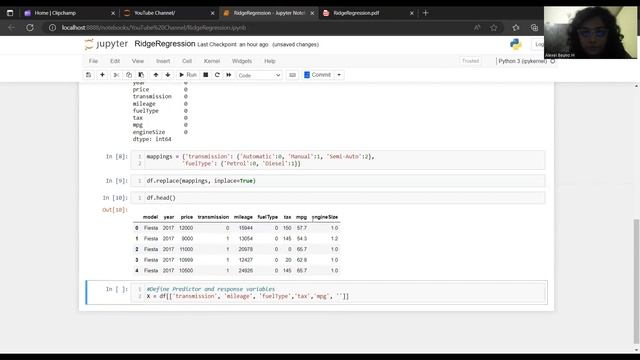Rename the notebook title RidgeRegression
The width and height of the screenshot is (640, 360).
[x=164, y=44]
